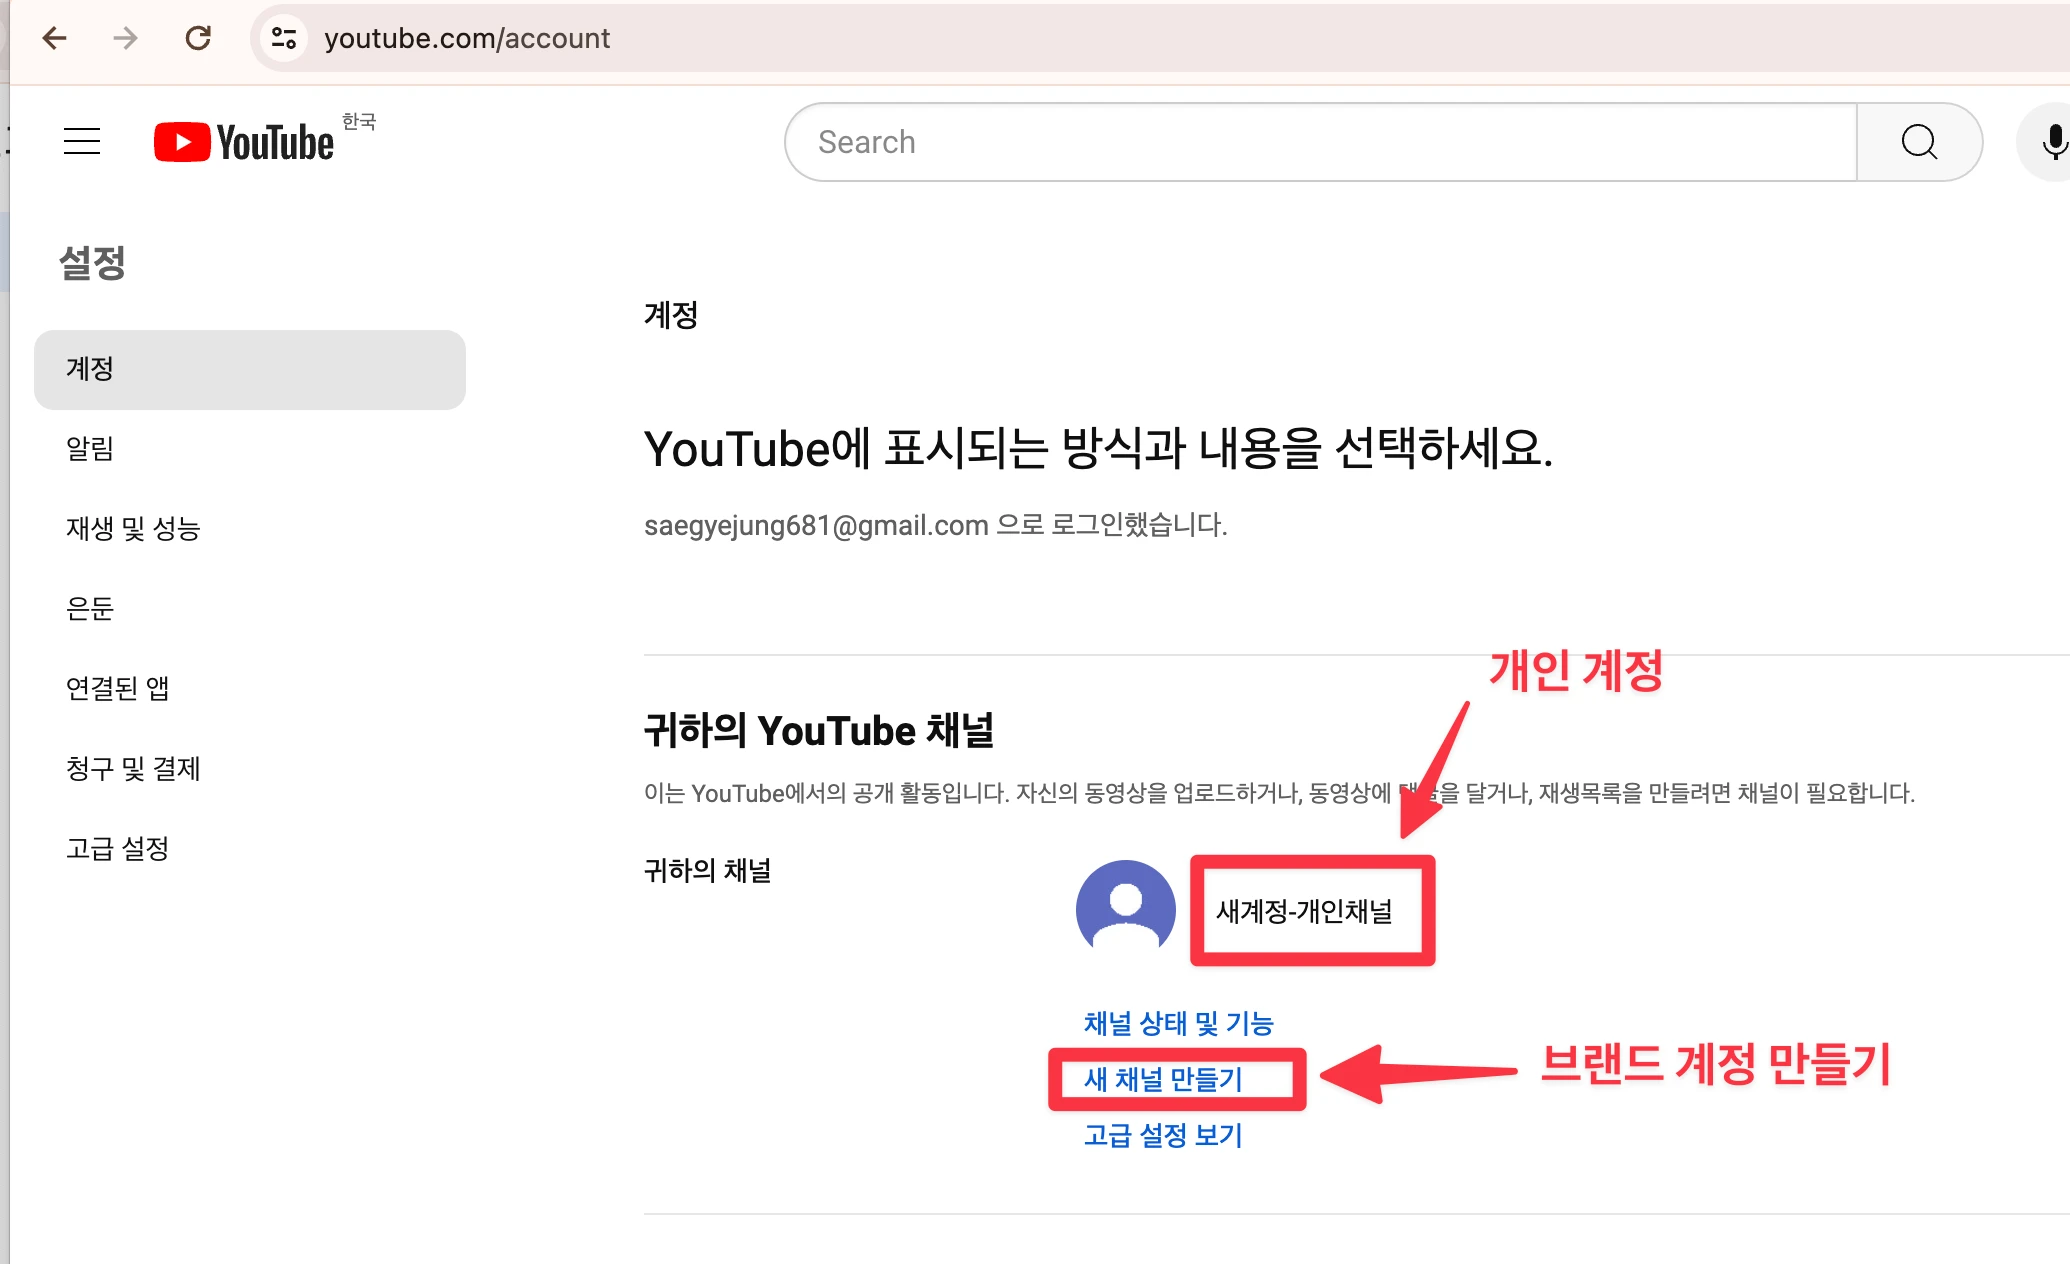Reload the page with refresh icon
Screen dimensions: 2070x1264
pos(198,38)
